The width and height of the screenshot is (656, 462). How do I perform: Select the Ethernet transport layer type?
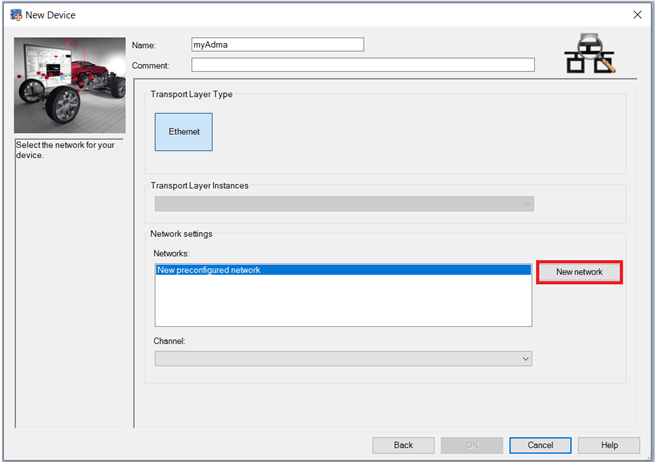point(184,132)
